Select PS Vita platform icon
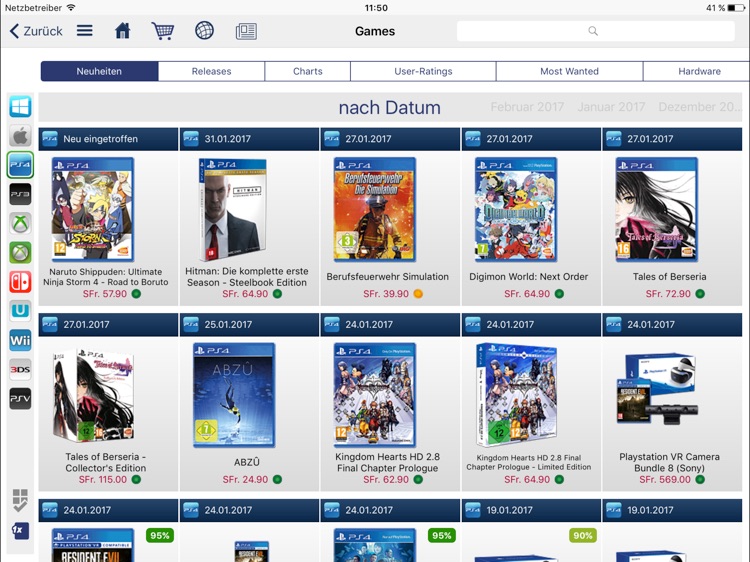This screenshot has height=562, width=750. (20, 399)
